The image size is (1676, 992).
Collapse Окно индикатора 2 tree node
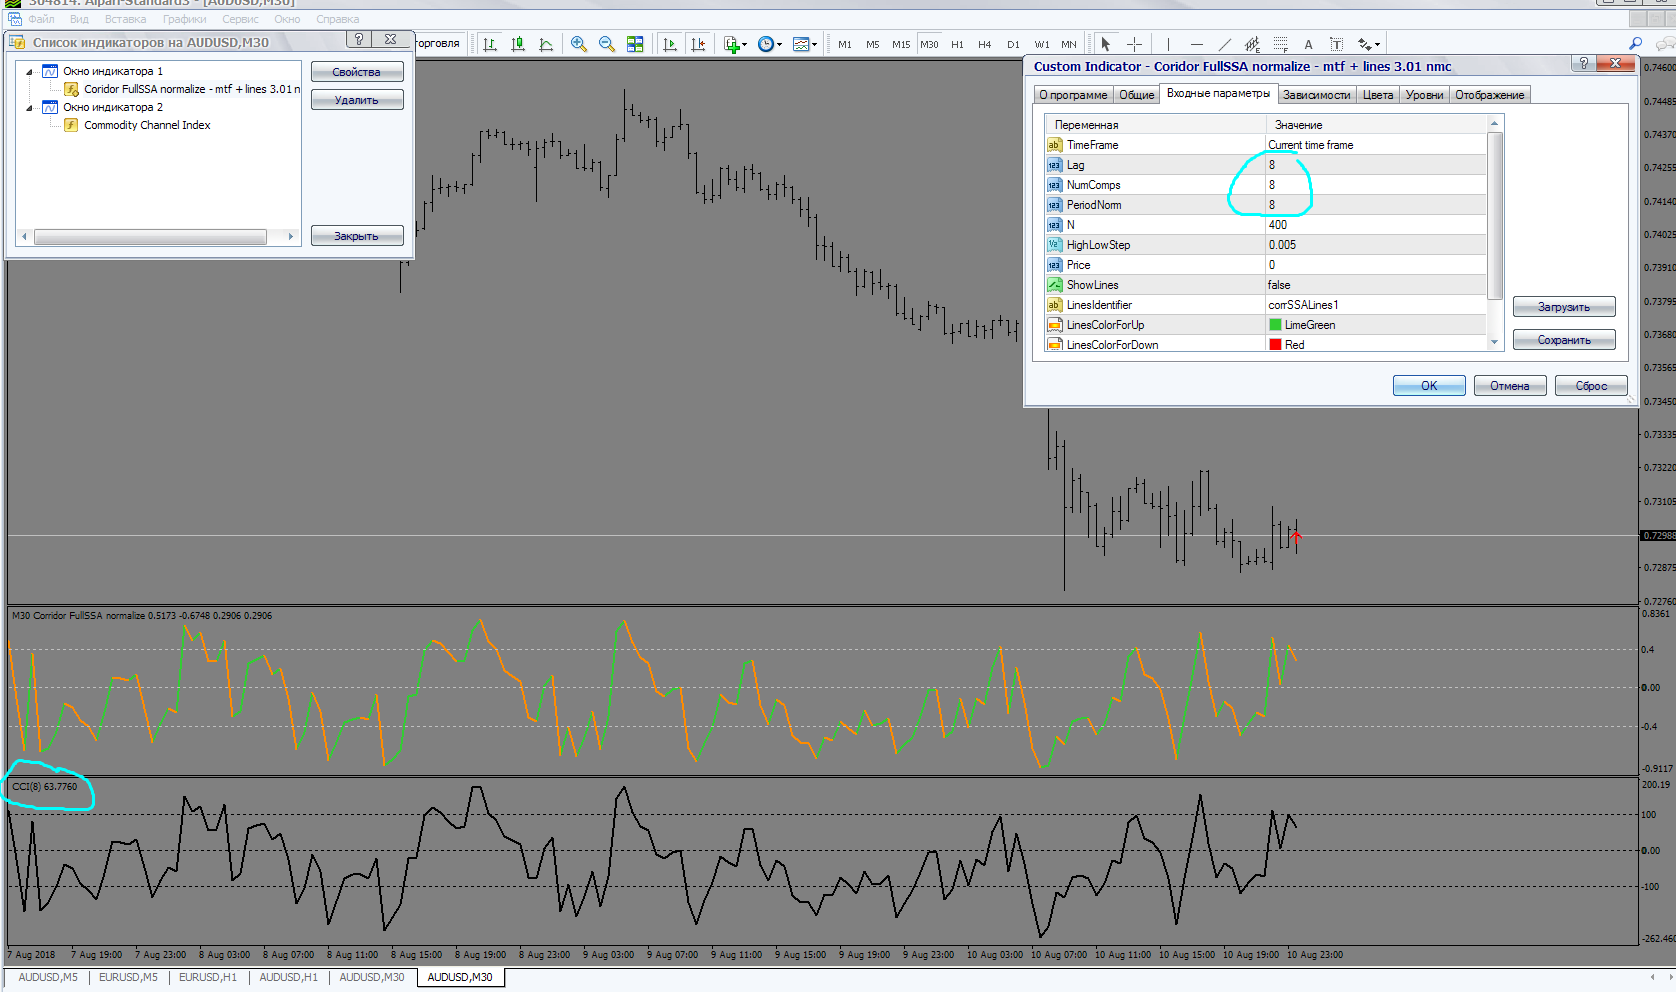[30, 108]
